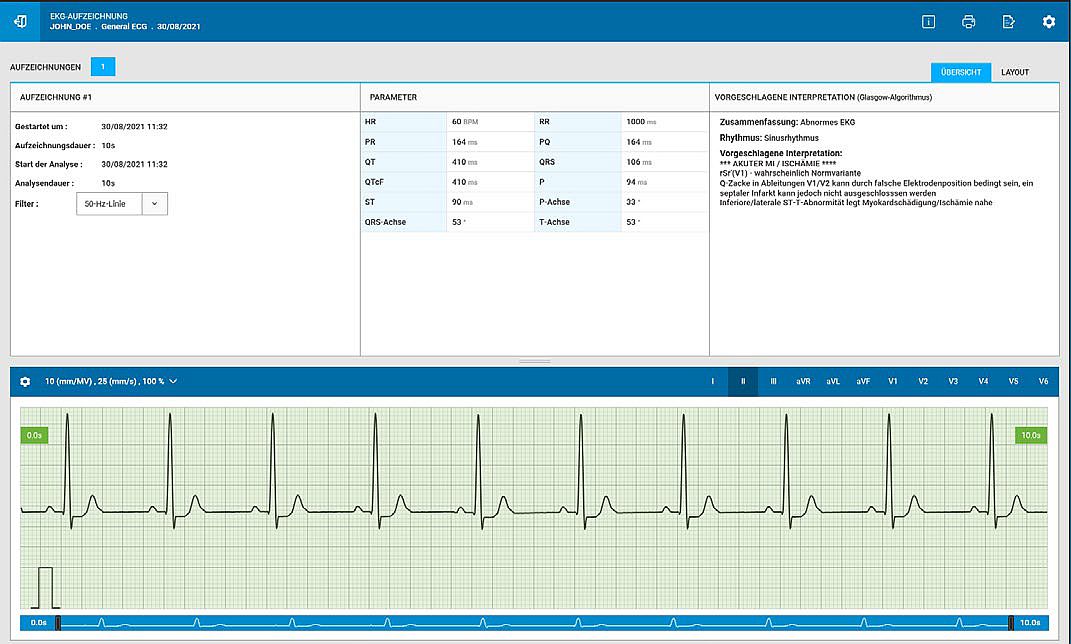Image resolution: width=1071 pixels, height=644 pixels.
Task: Open ECG display settings gear icon
Action: [26, 382]
